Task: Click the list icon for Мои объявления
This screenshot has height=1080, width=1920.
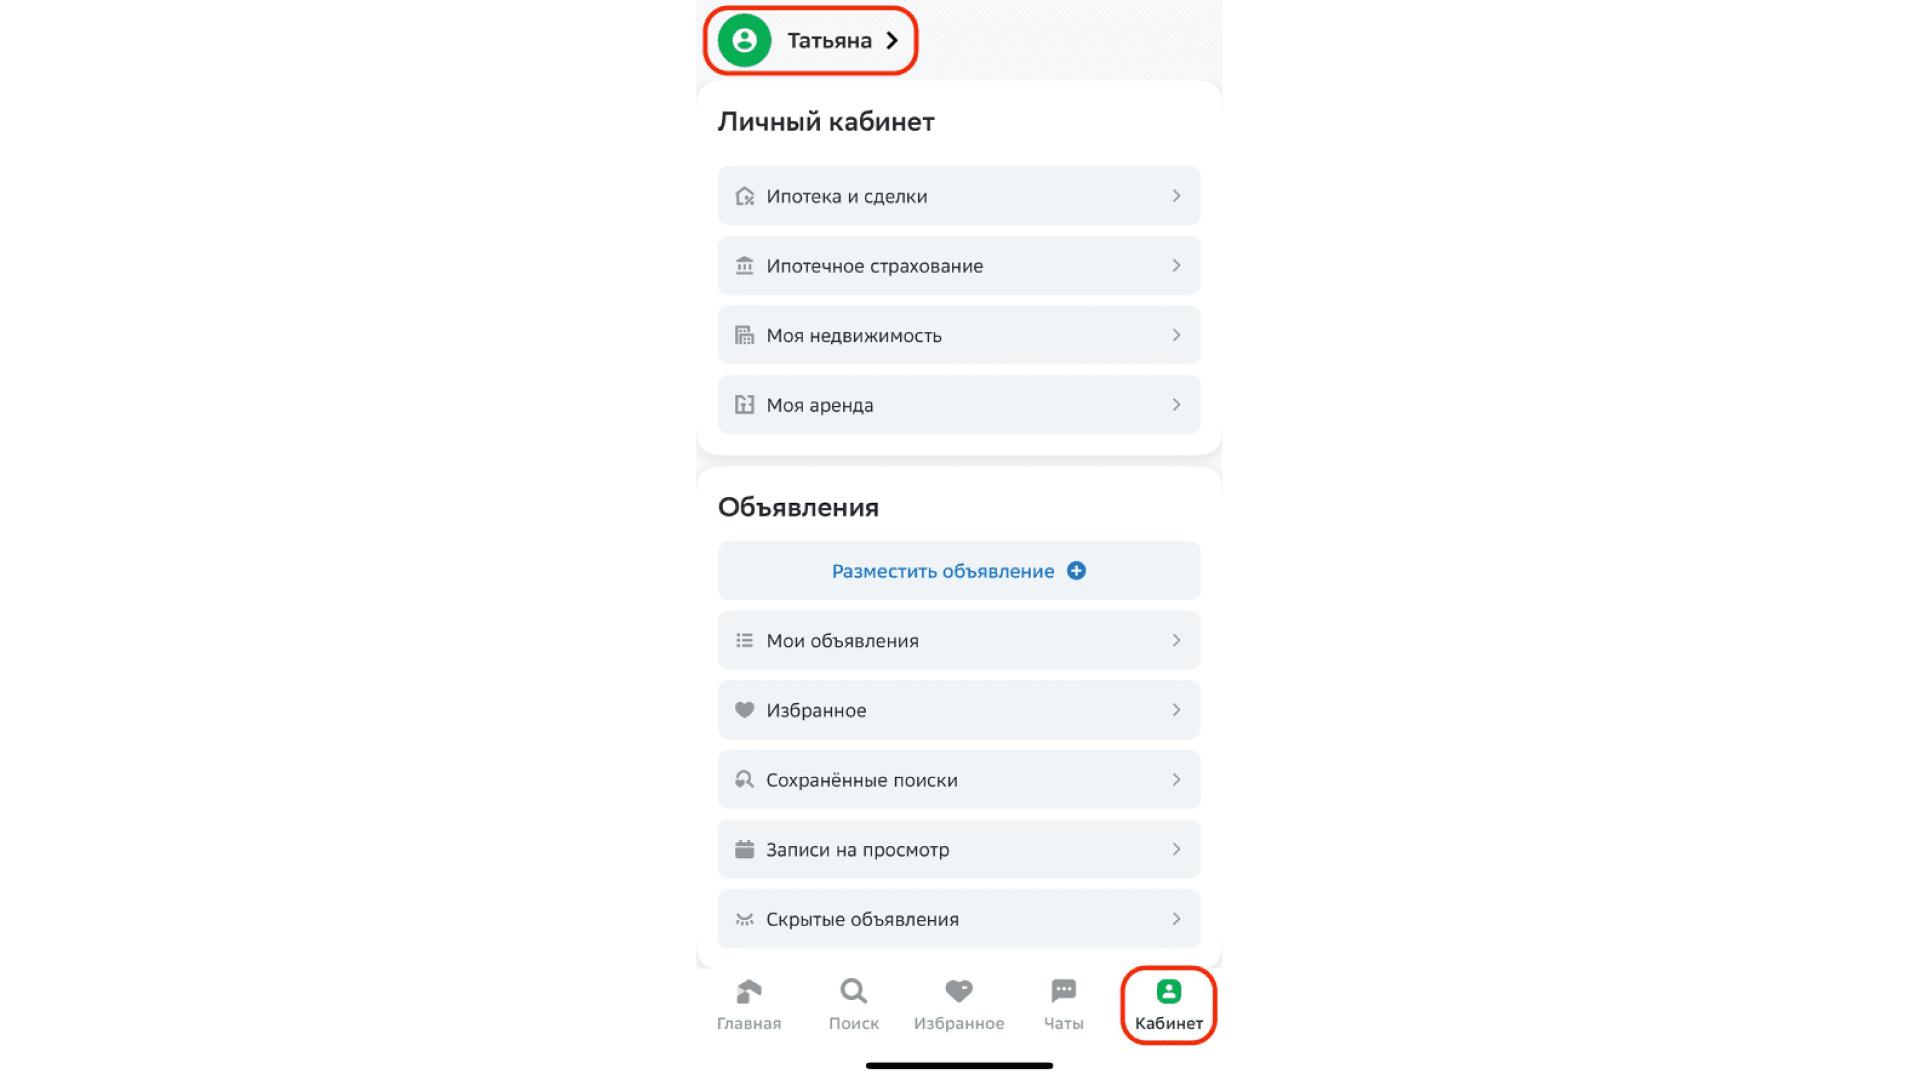Action: (745, 640)
